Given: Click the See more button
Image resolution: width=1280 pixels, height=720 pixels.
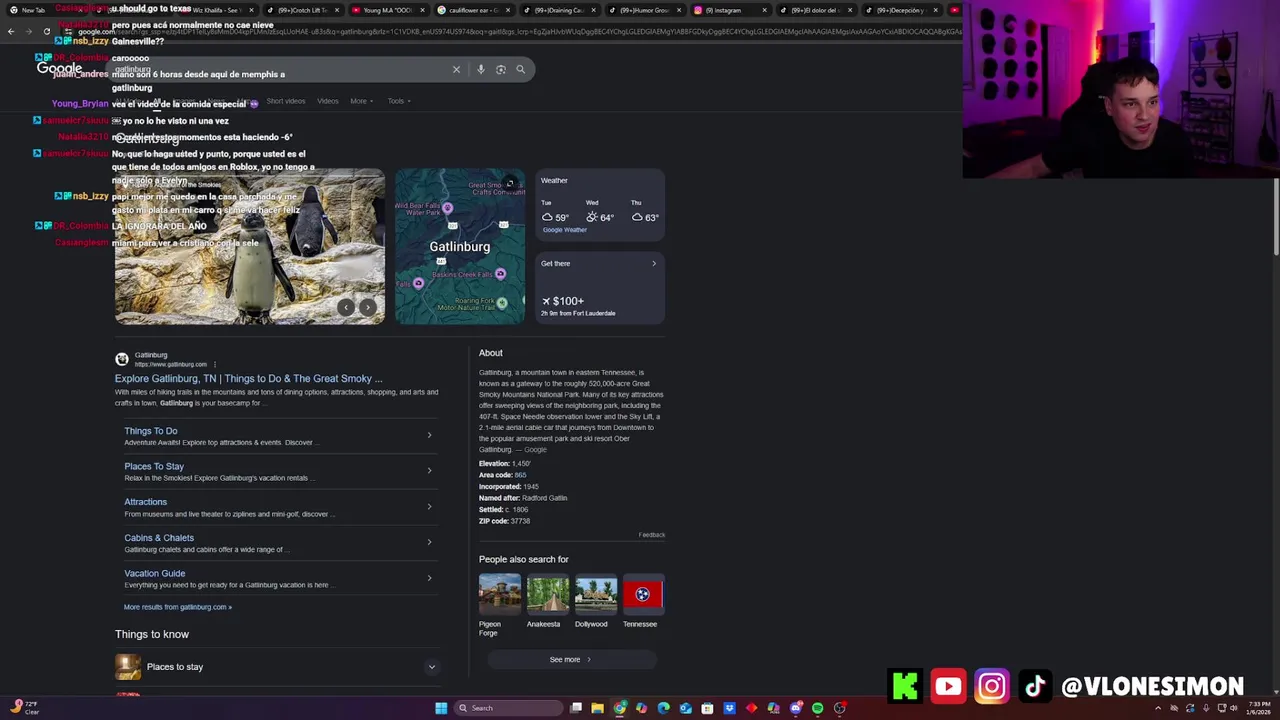Looking at the screenshot, I should click(572, 660).
